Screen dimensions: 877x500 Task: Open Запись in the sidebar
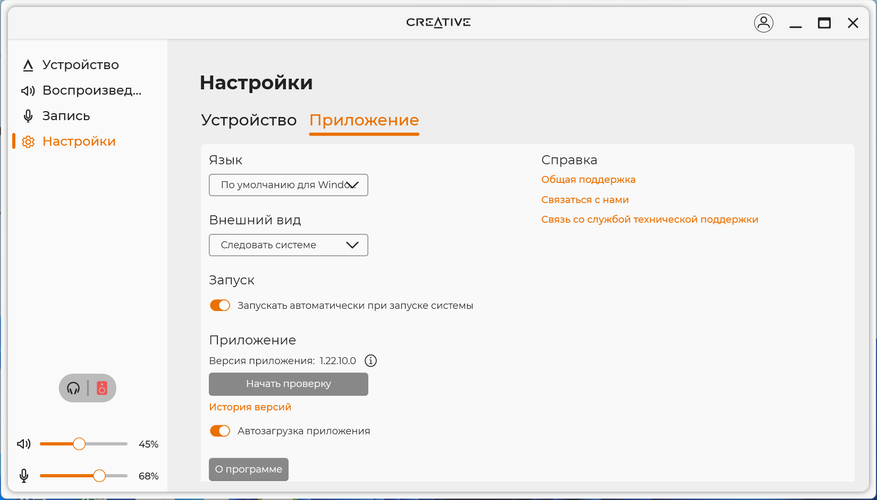pyautogui.click(x=66, y=116)
